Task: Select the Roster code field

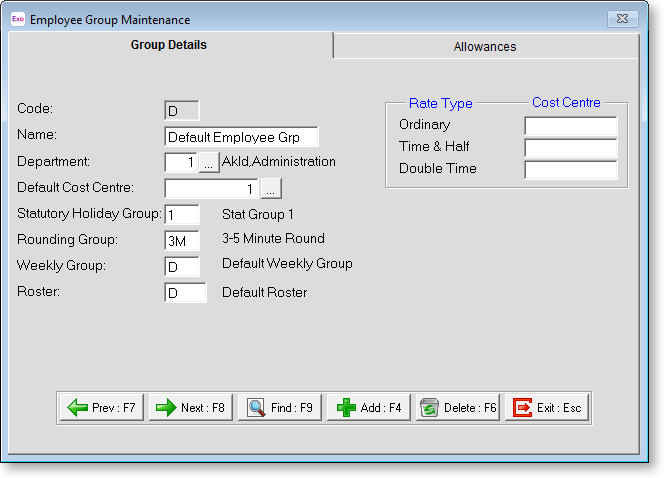Action: point(185,293)
